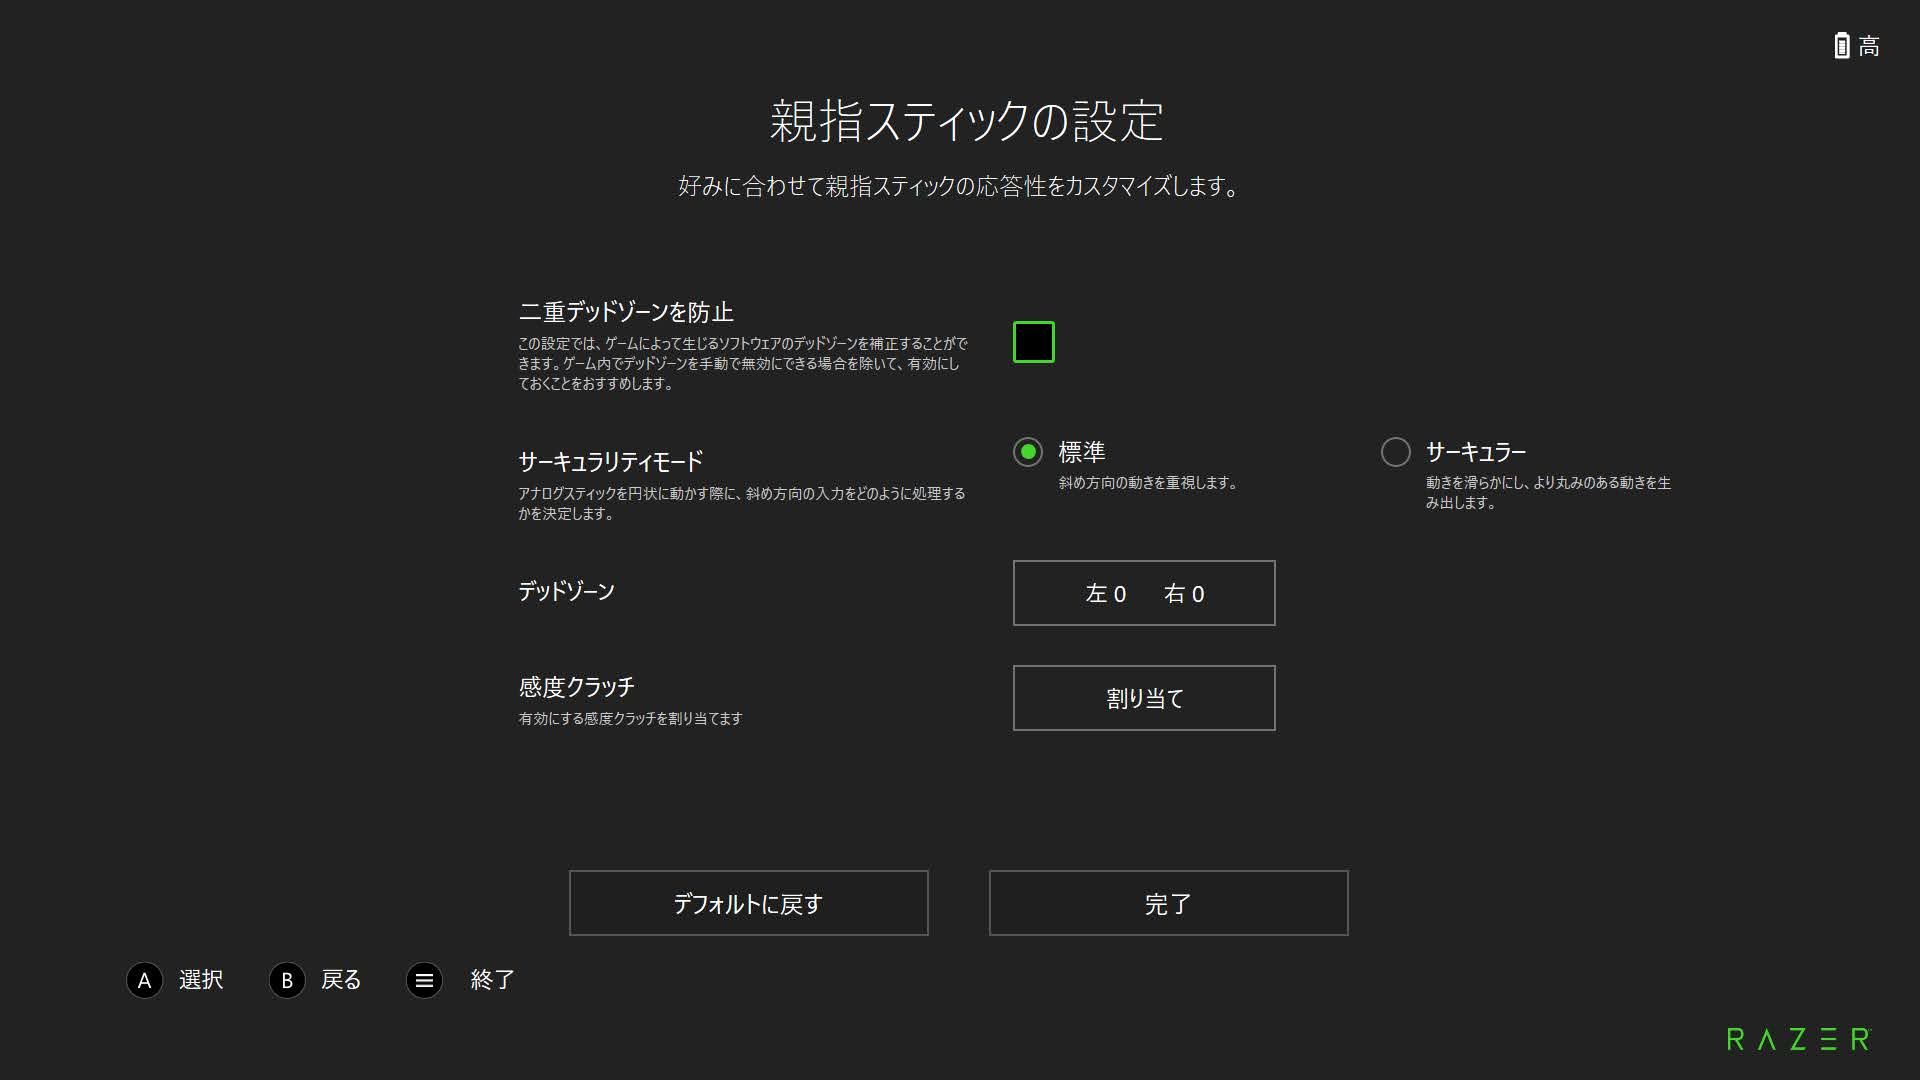Click the Razer logo
This screenshot has width=1920, height=1080.
[1799, 1039]
